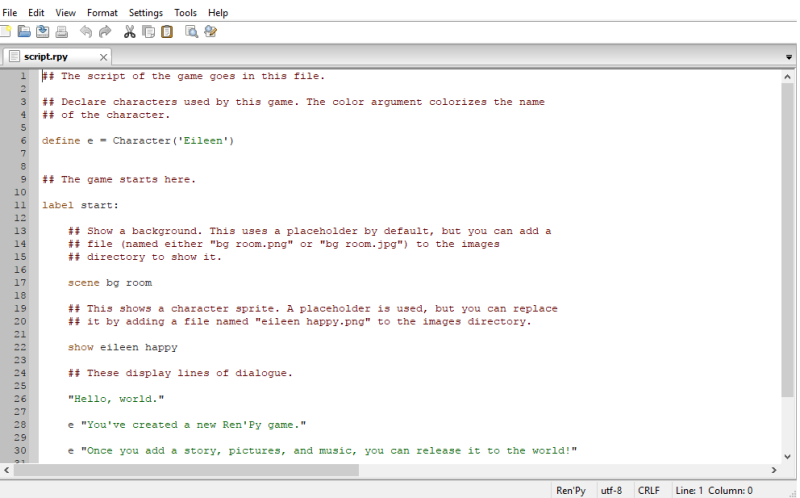The width and height of the screenshot is (800, 498).
Task: Click the New file toolbar icon
Action: (x=5, y=32)
